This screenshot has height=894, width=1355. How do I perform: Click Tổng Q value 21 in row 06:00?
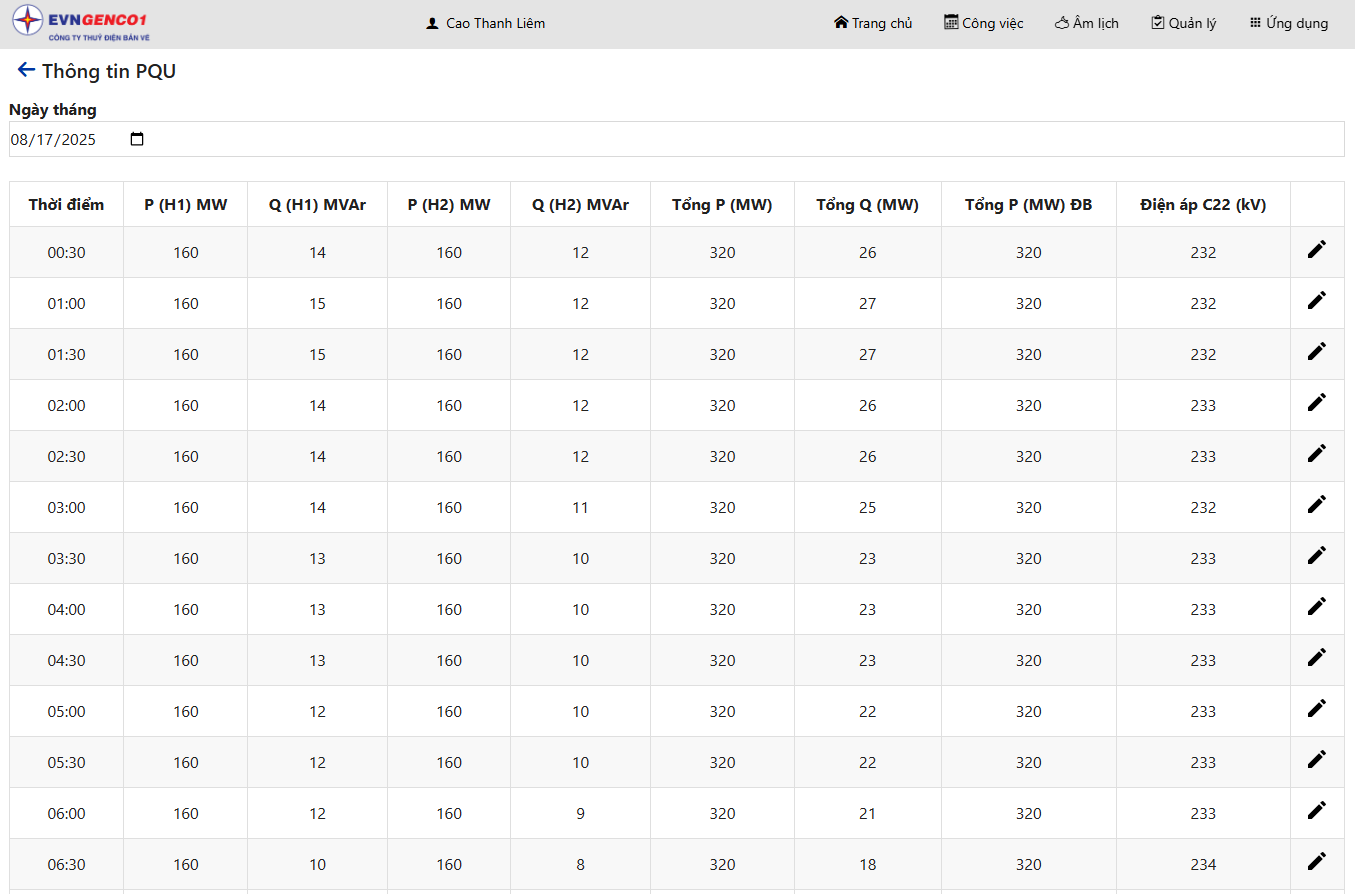click(x=867, y=814)
